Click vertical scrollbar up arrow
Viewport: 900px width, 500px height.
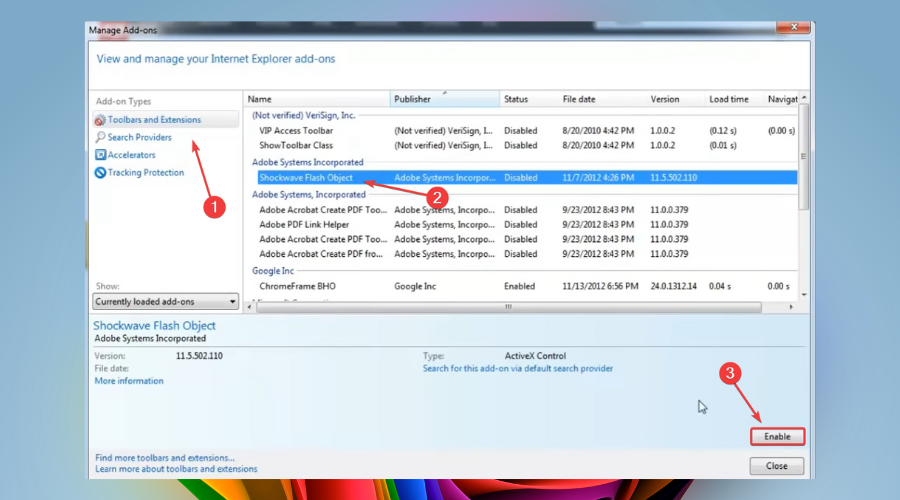pos(804,98)
